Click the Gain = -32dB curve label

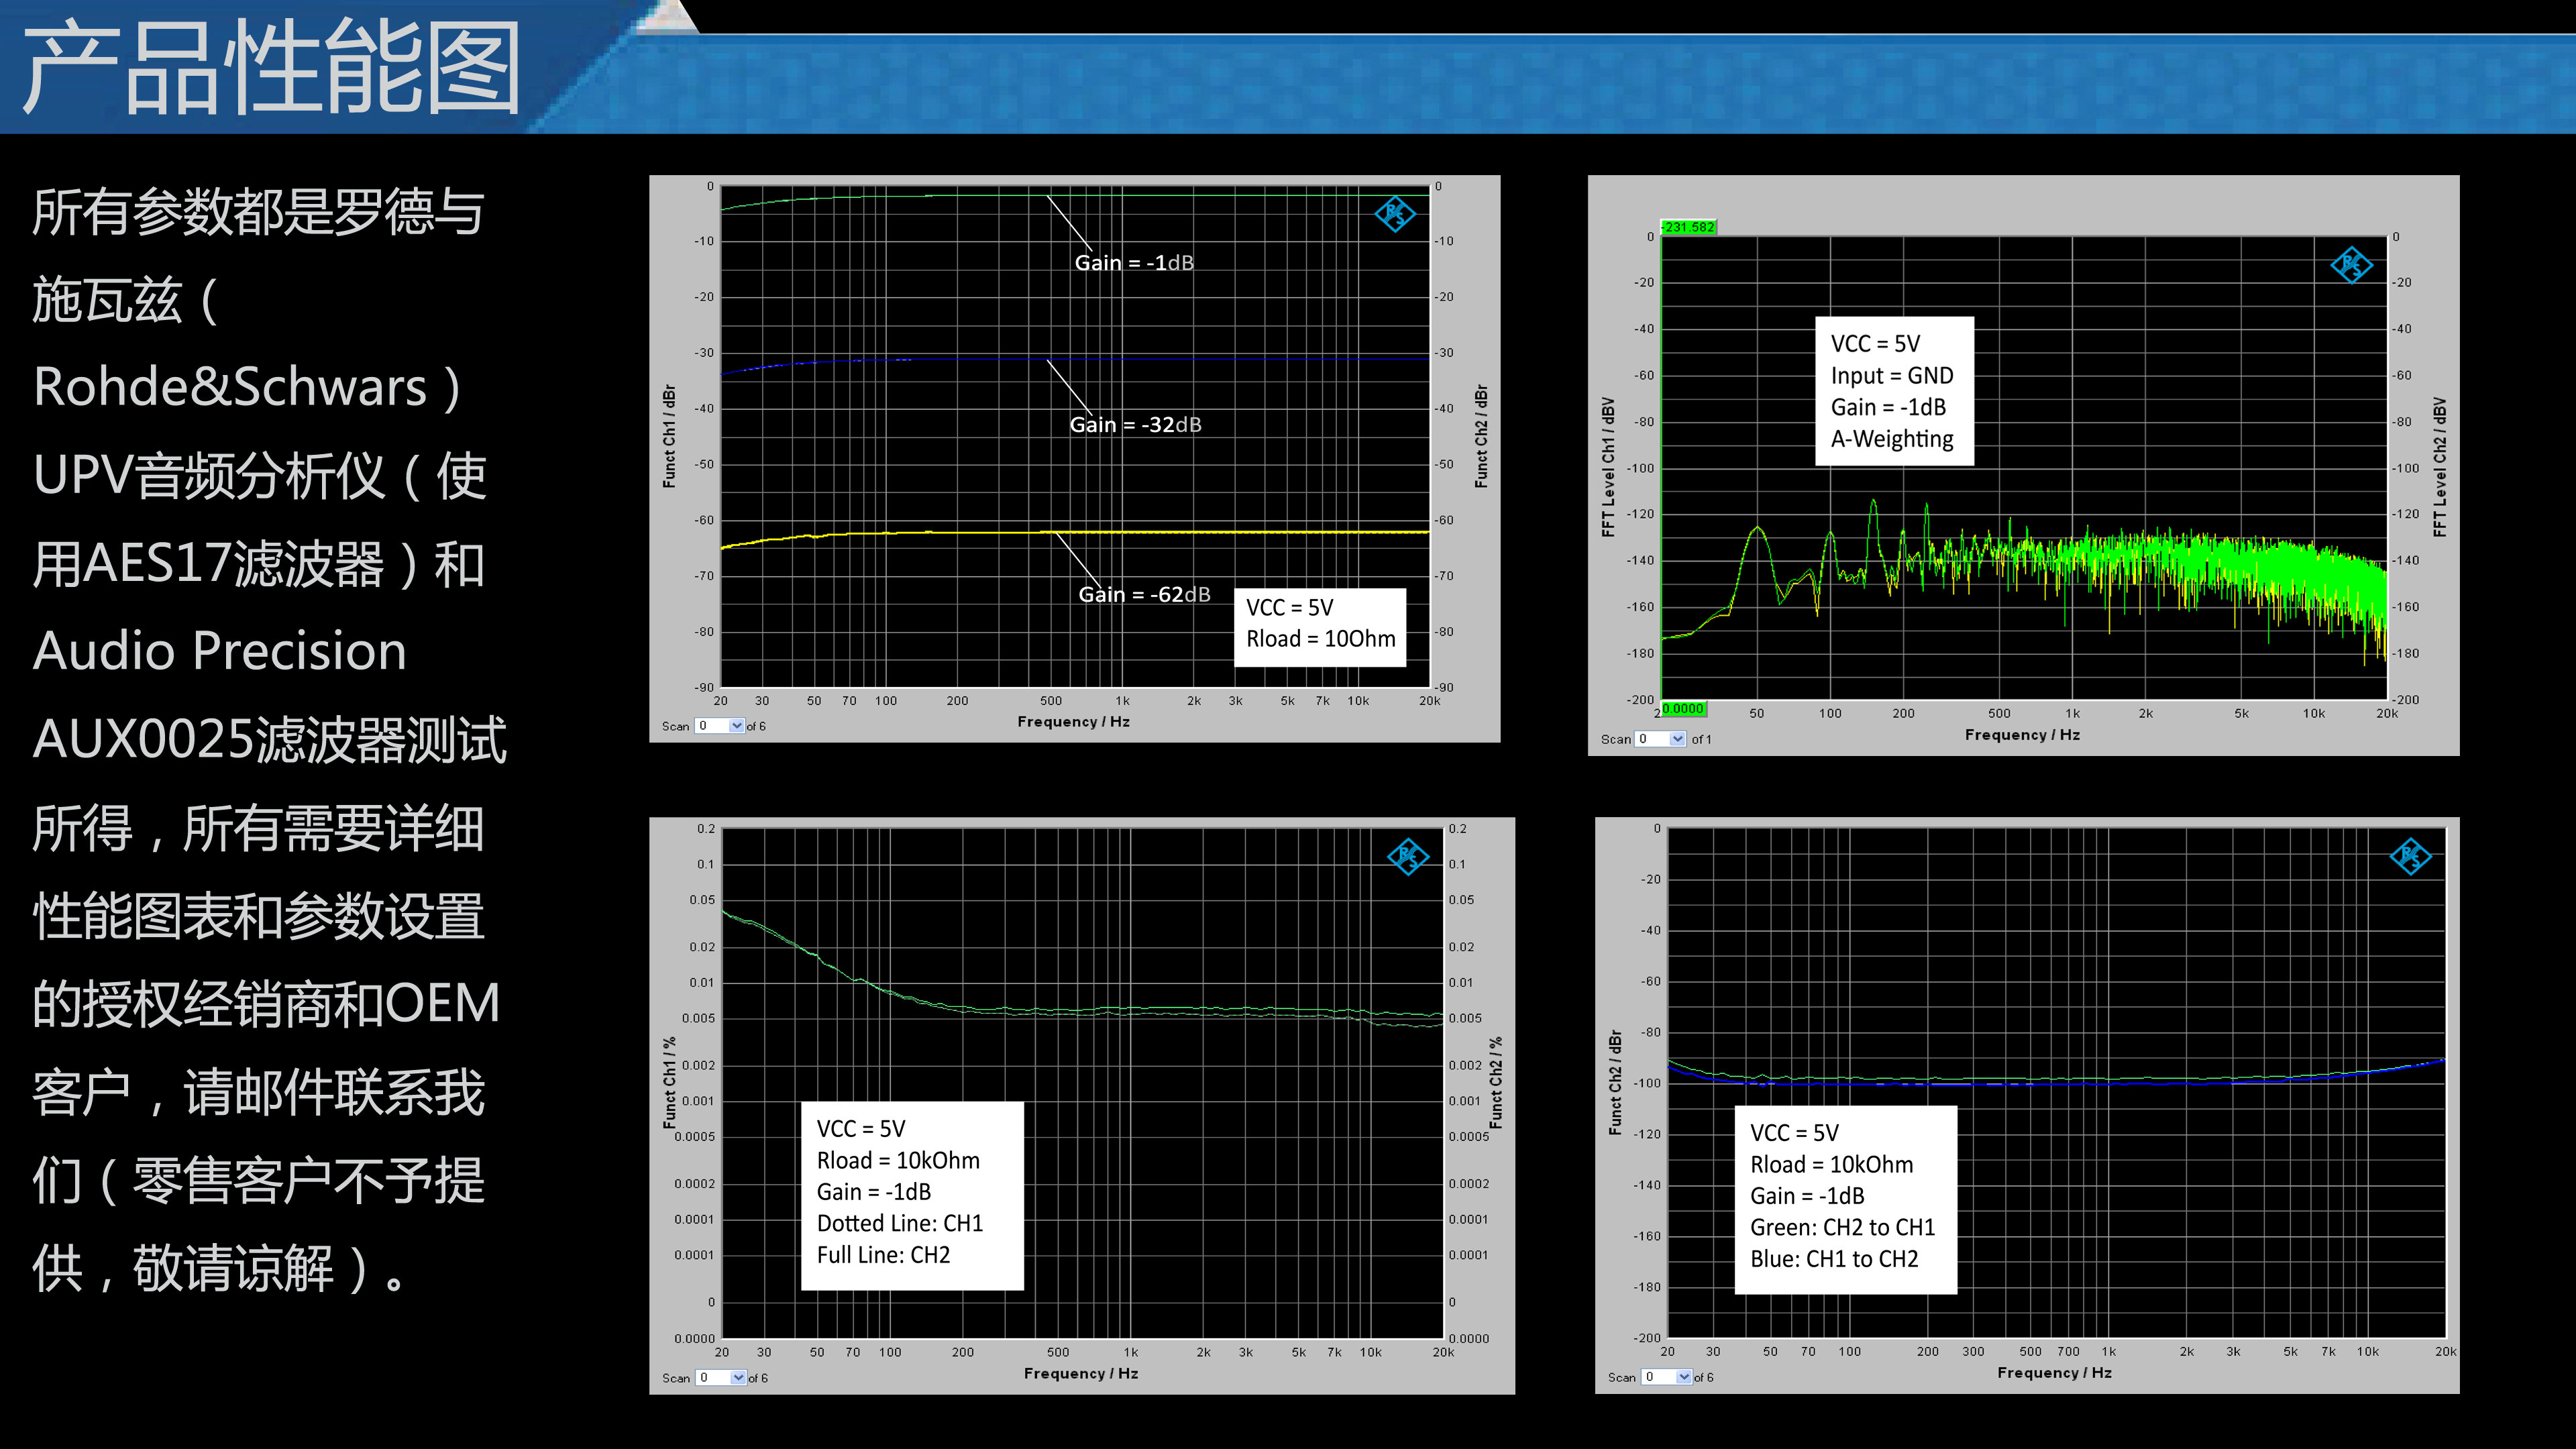pyautogui.click(x=1135, y=425)
